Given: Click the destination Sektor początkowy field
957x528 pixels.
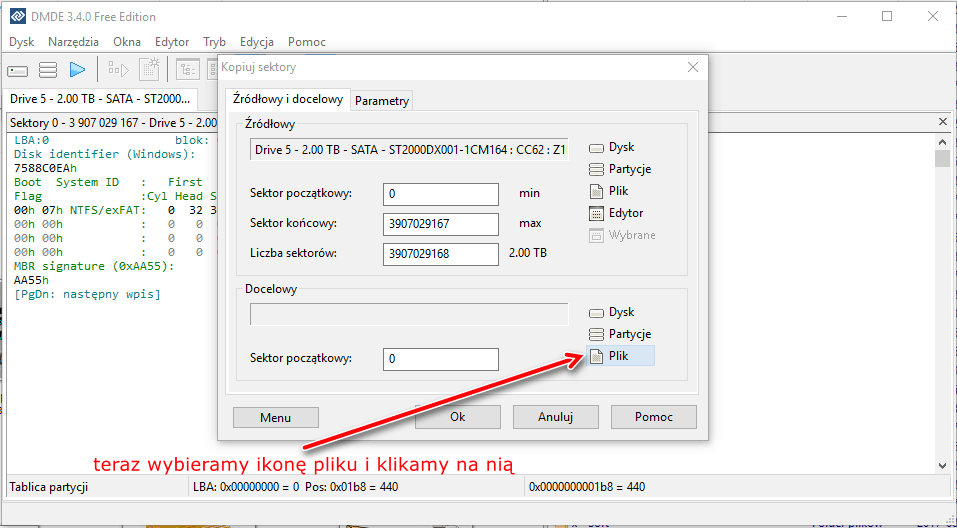Looking at the screenshot, I should [x=440, y=359].
